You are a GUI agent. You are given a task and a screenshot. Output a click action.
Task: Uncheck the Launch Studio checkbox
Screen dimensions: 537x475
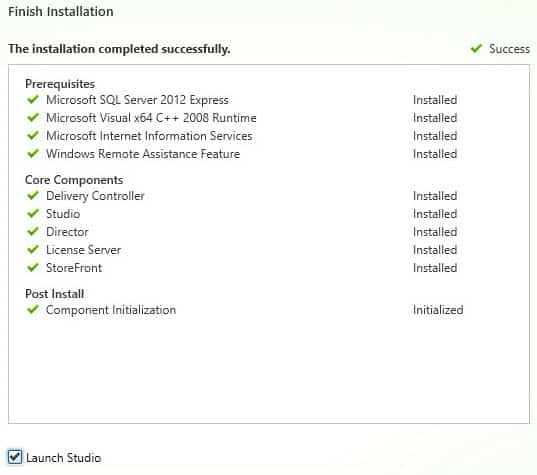click(x=15, y=457)
